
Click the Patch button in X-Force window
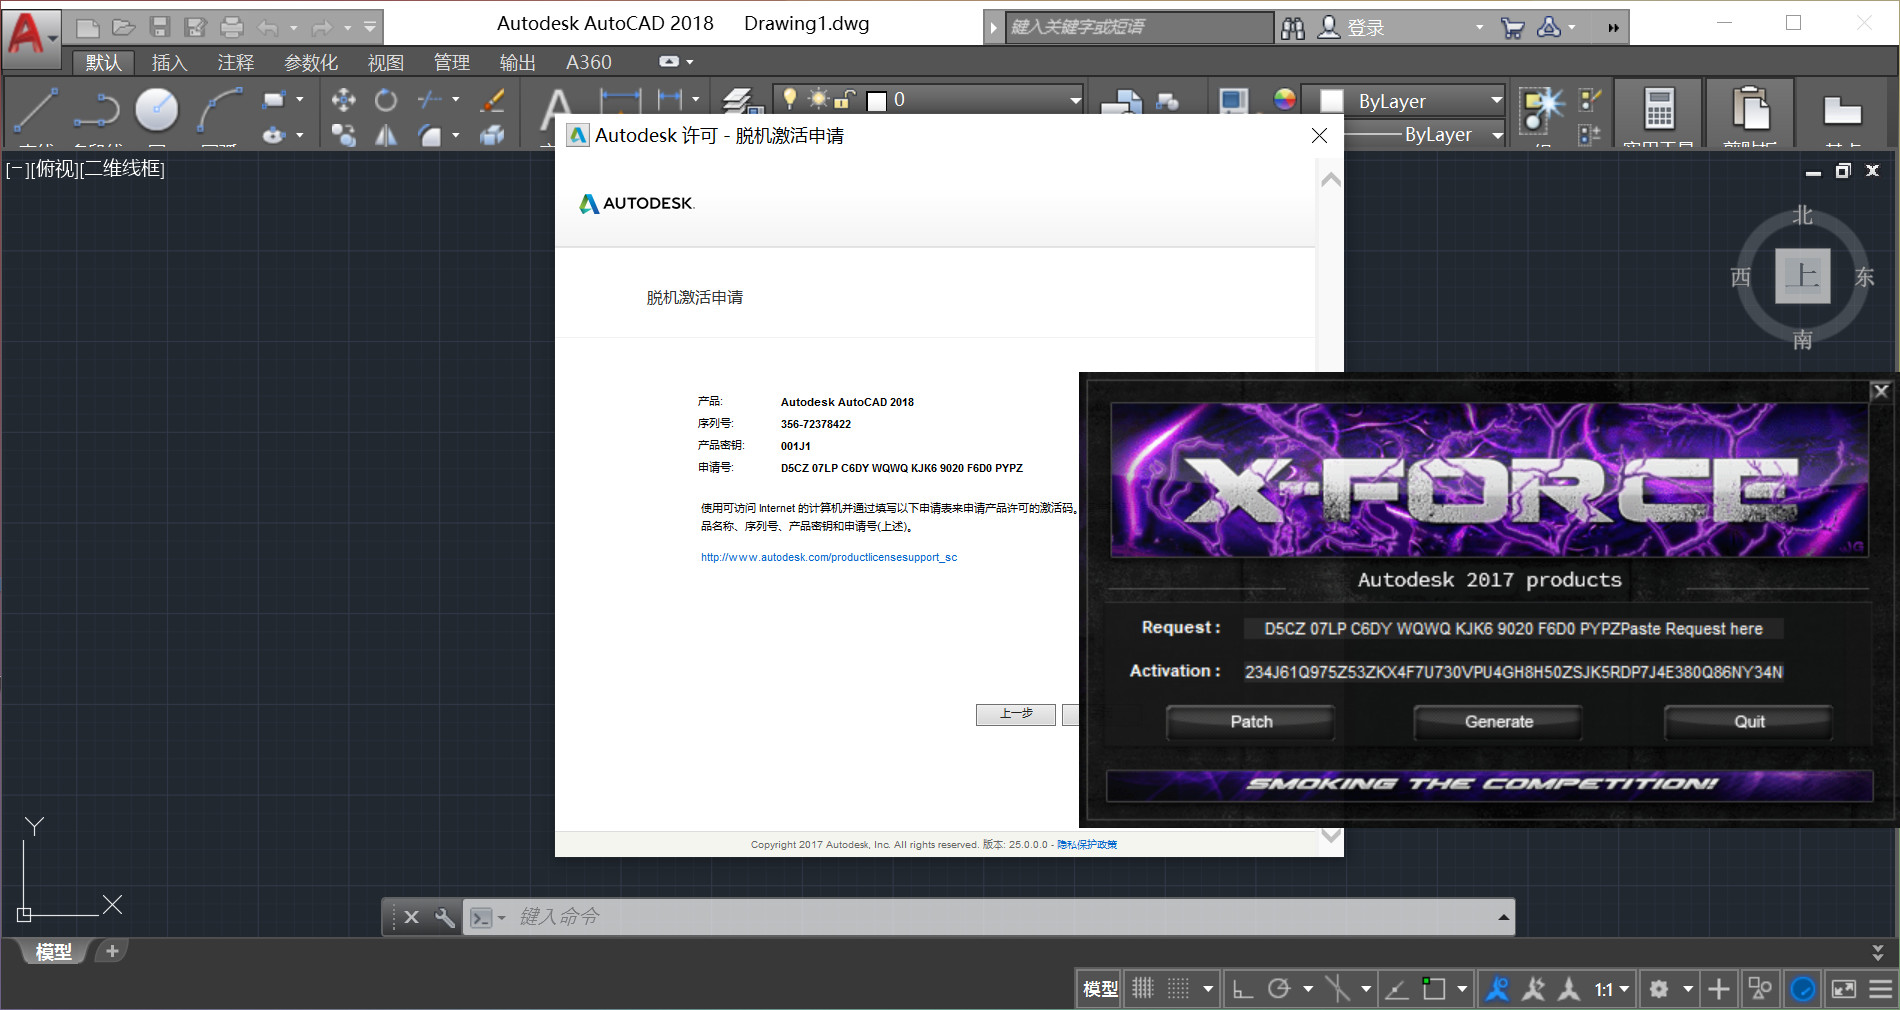[1251, 721]
